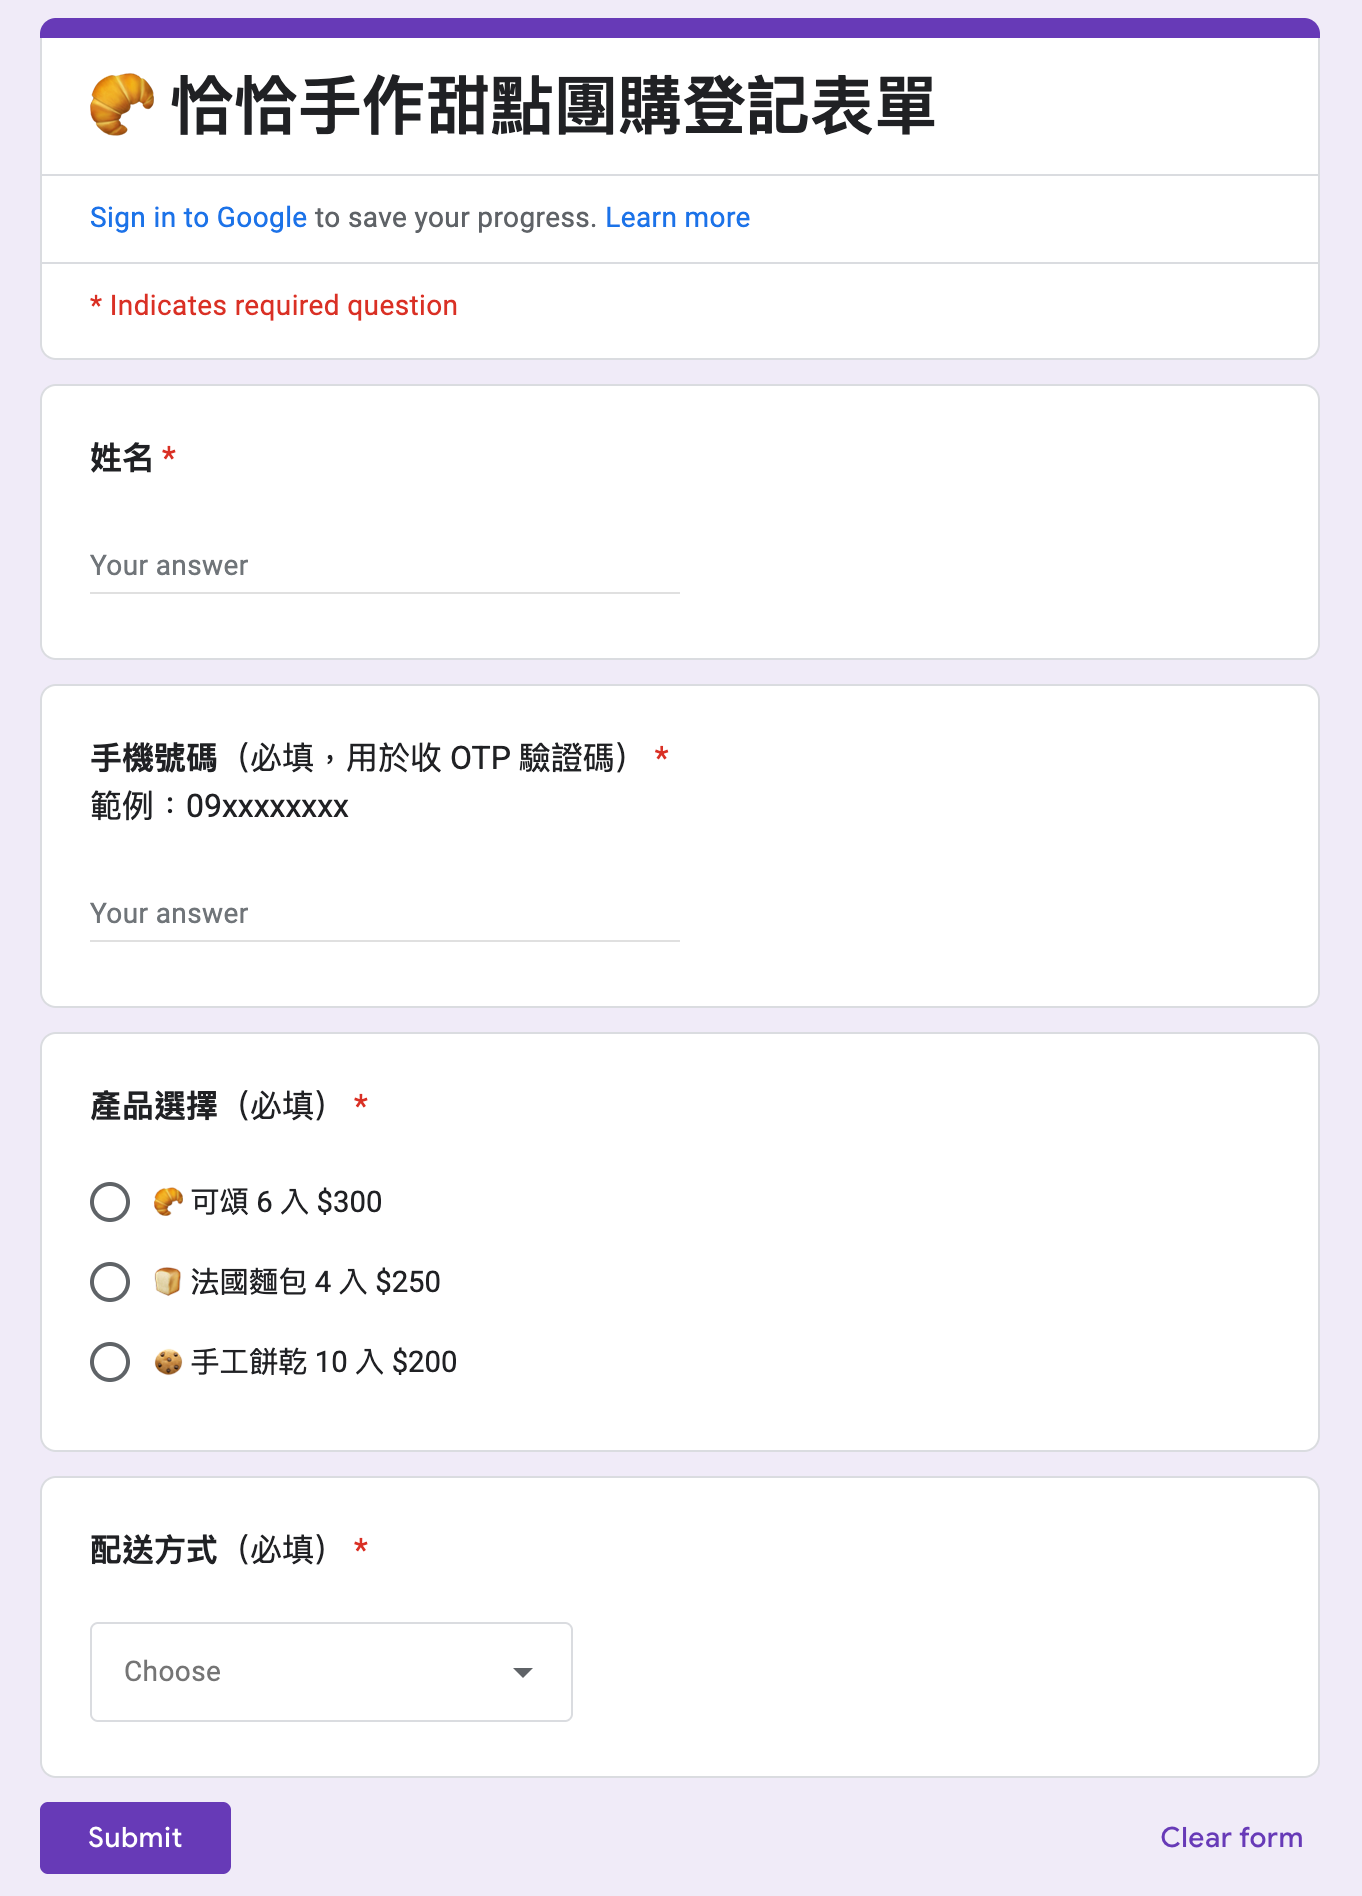Click the Clear form link

pos(1231,1837)
